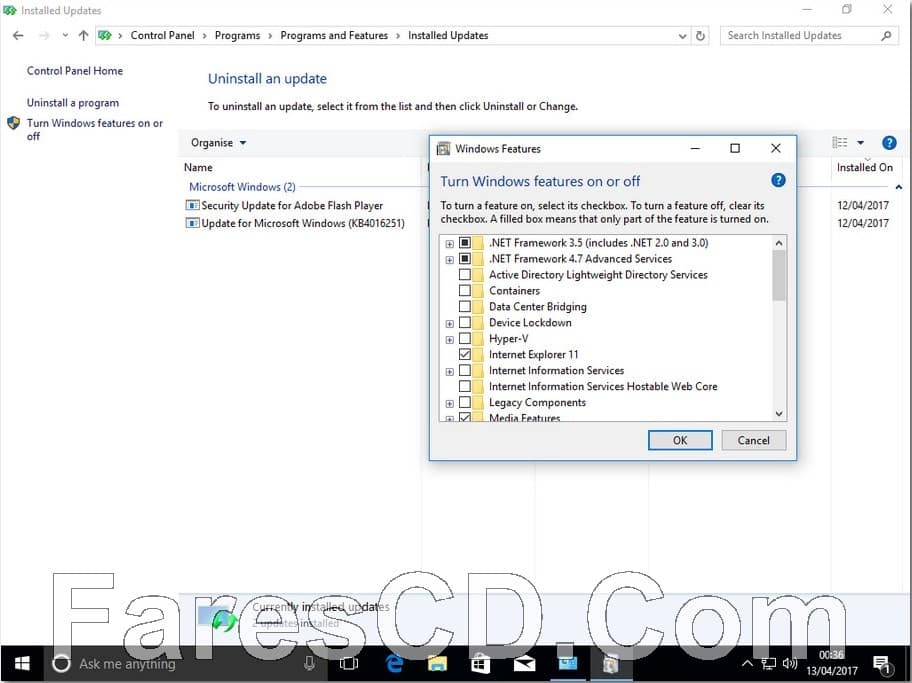Viewport: 912px width, 683px height.
Task: Enable the Containers feature checkbox
Action: pos(465,290)
